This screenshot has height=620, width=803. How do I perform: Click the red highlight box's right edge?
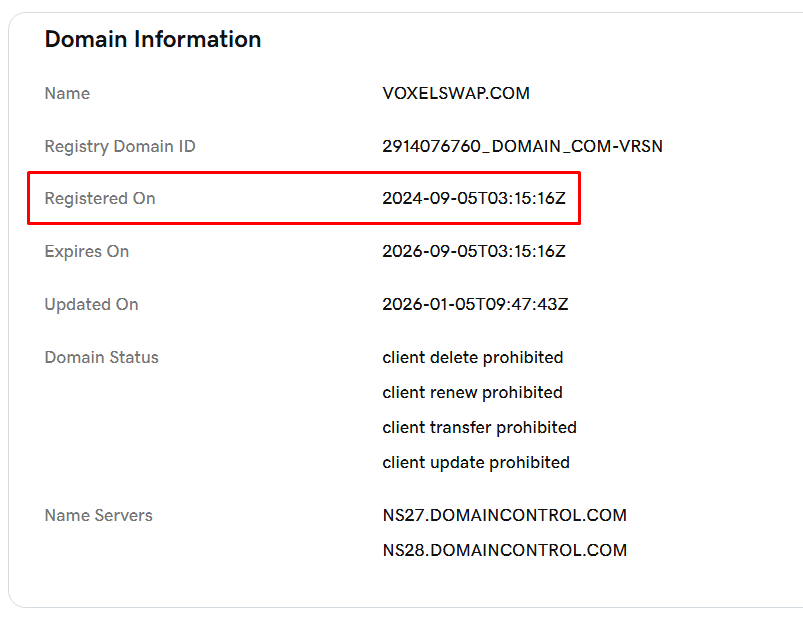[580, 199]
